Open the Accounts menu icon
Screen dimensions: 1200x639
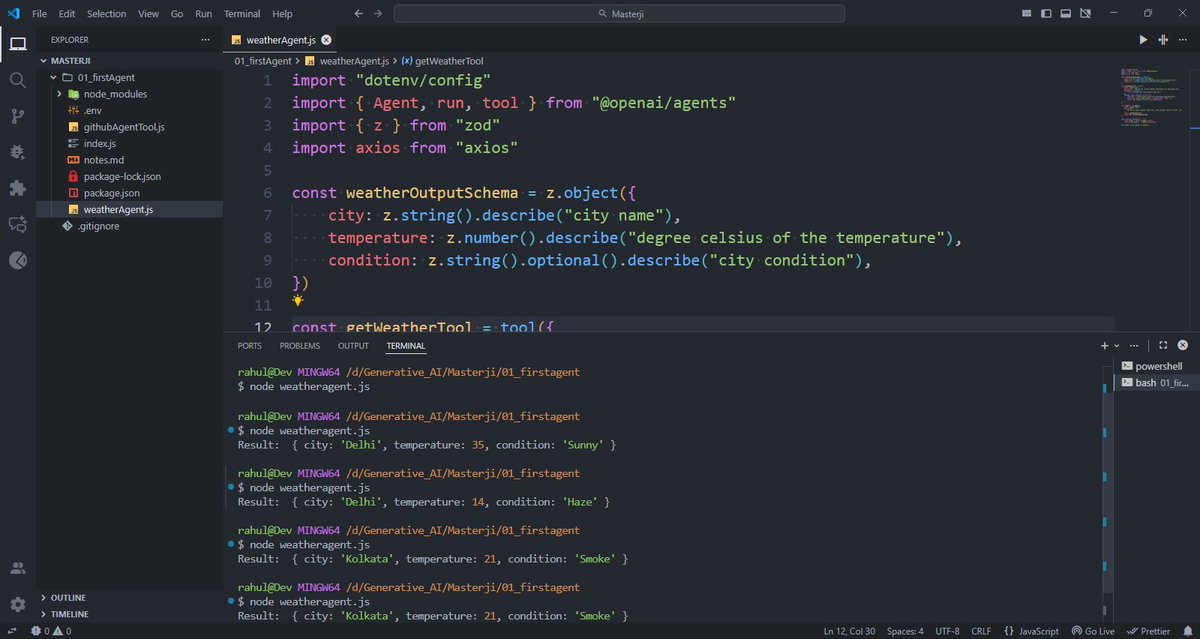tap(18, 568)
